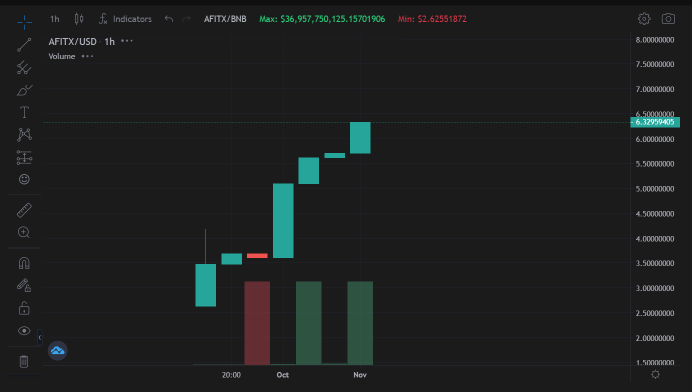Select the text annotation tool
The height and width of the screenshot is (392, 692).
24,112
